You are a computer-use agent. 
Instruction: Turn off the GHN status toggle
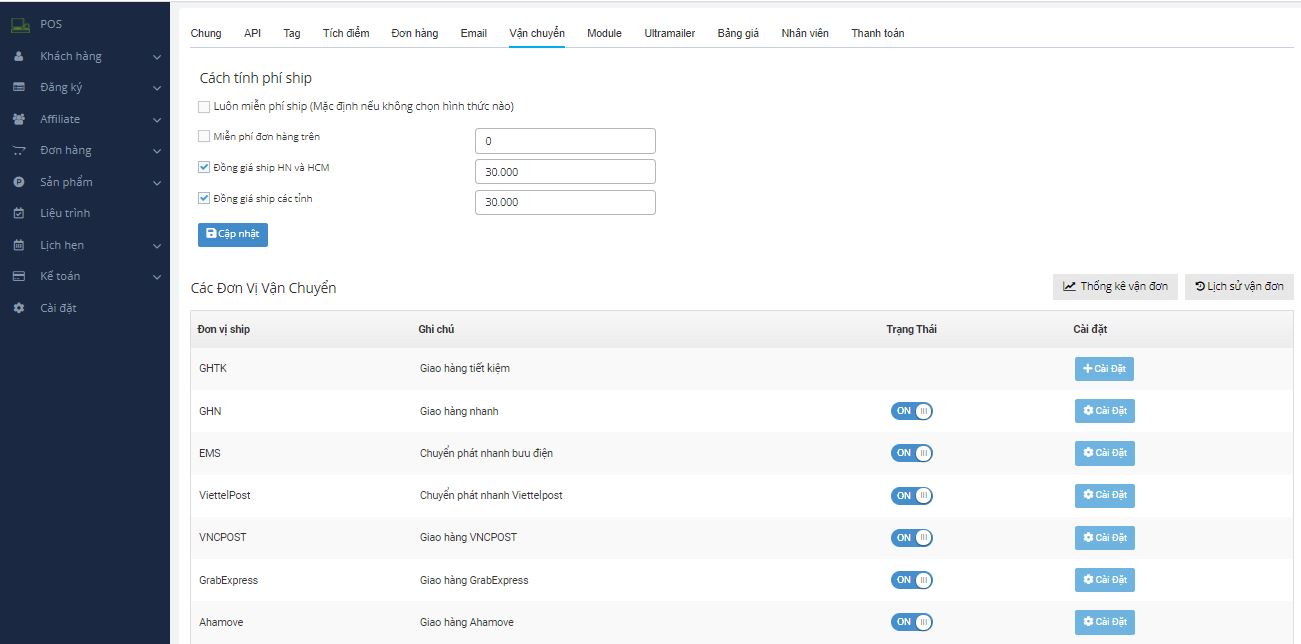point(911,411)
